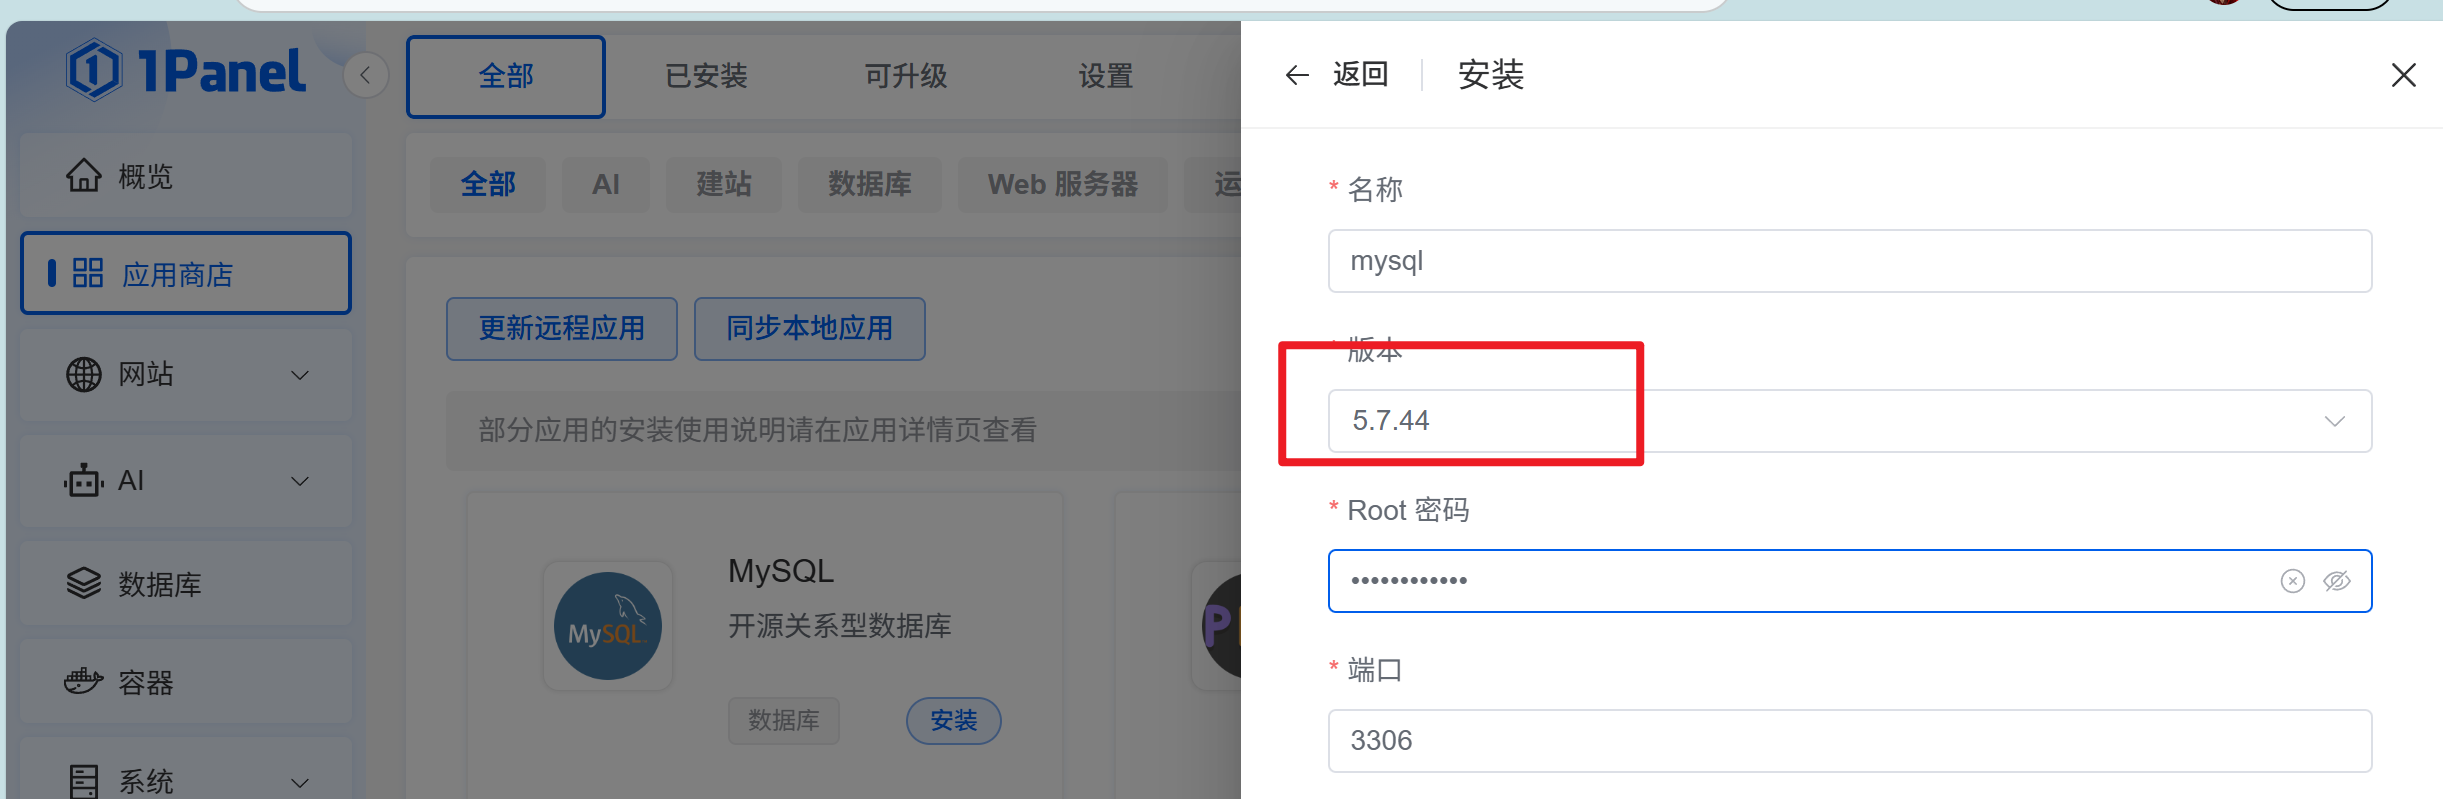Viewport: 2443px width, 799px height.
Task: Filter apps by Web 服务器 category
Action: point(1063,184)
